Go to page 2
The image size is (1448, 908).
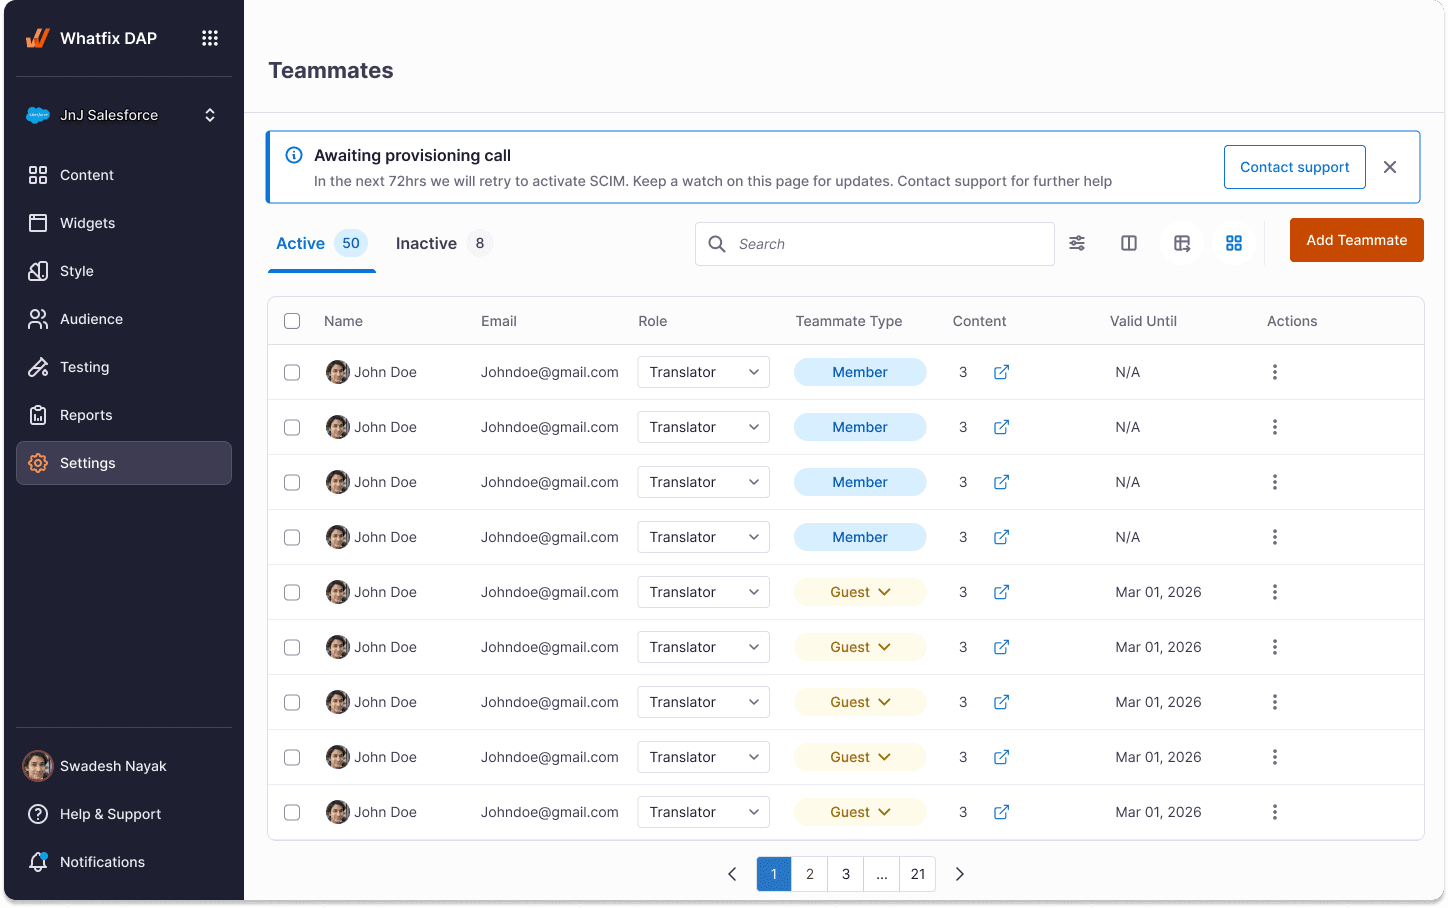810,874
